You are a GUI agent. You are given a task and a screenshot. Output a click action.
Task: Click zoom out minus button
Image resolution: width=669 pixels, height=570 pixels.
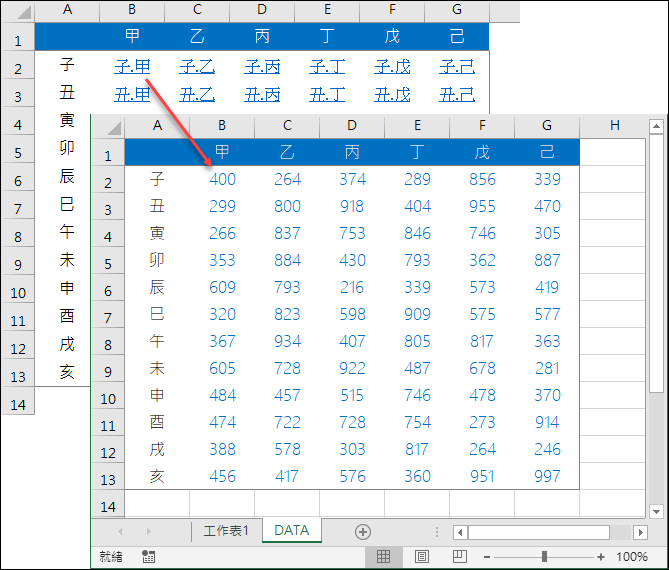487,557
